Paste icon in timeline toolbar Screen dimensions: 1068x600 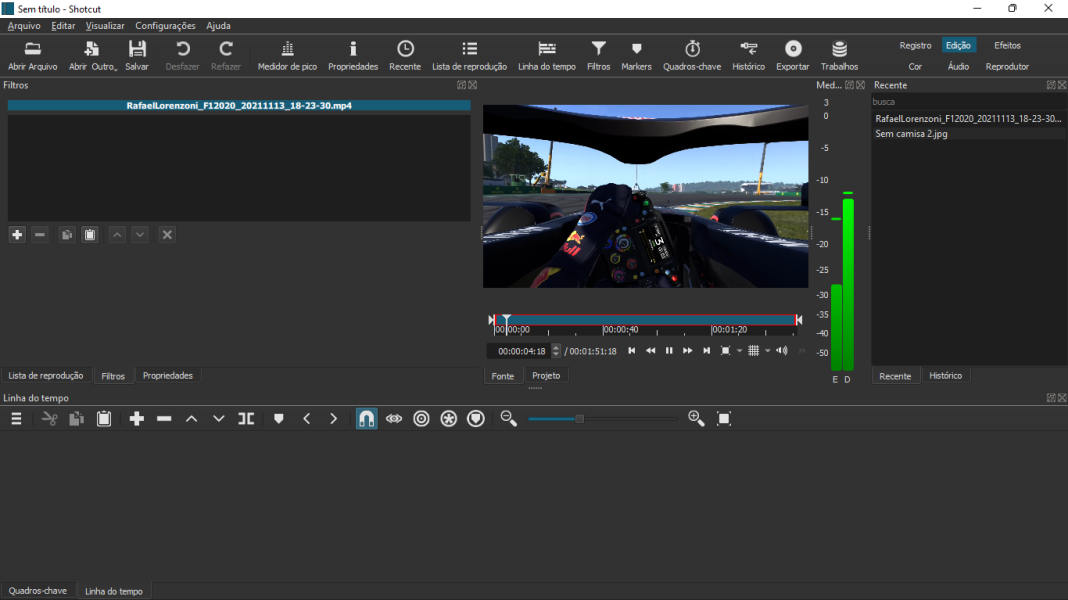click(104, 419)
